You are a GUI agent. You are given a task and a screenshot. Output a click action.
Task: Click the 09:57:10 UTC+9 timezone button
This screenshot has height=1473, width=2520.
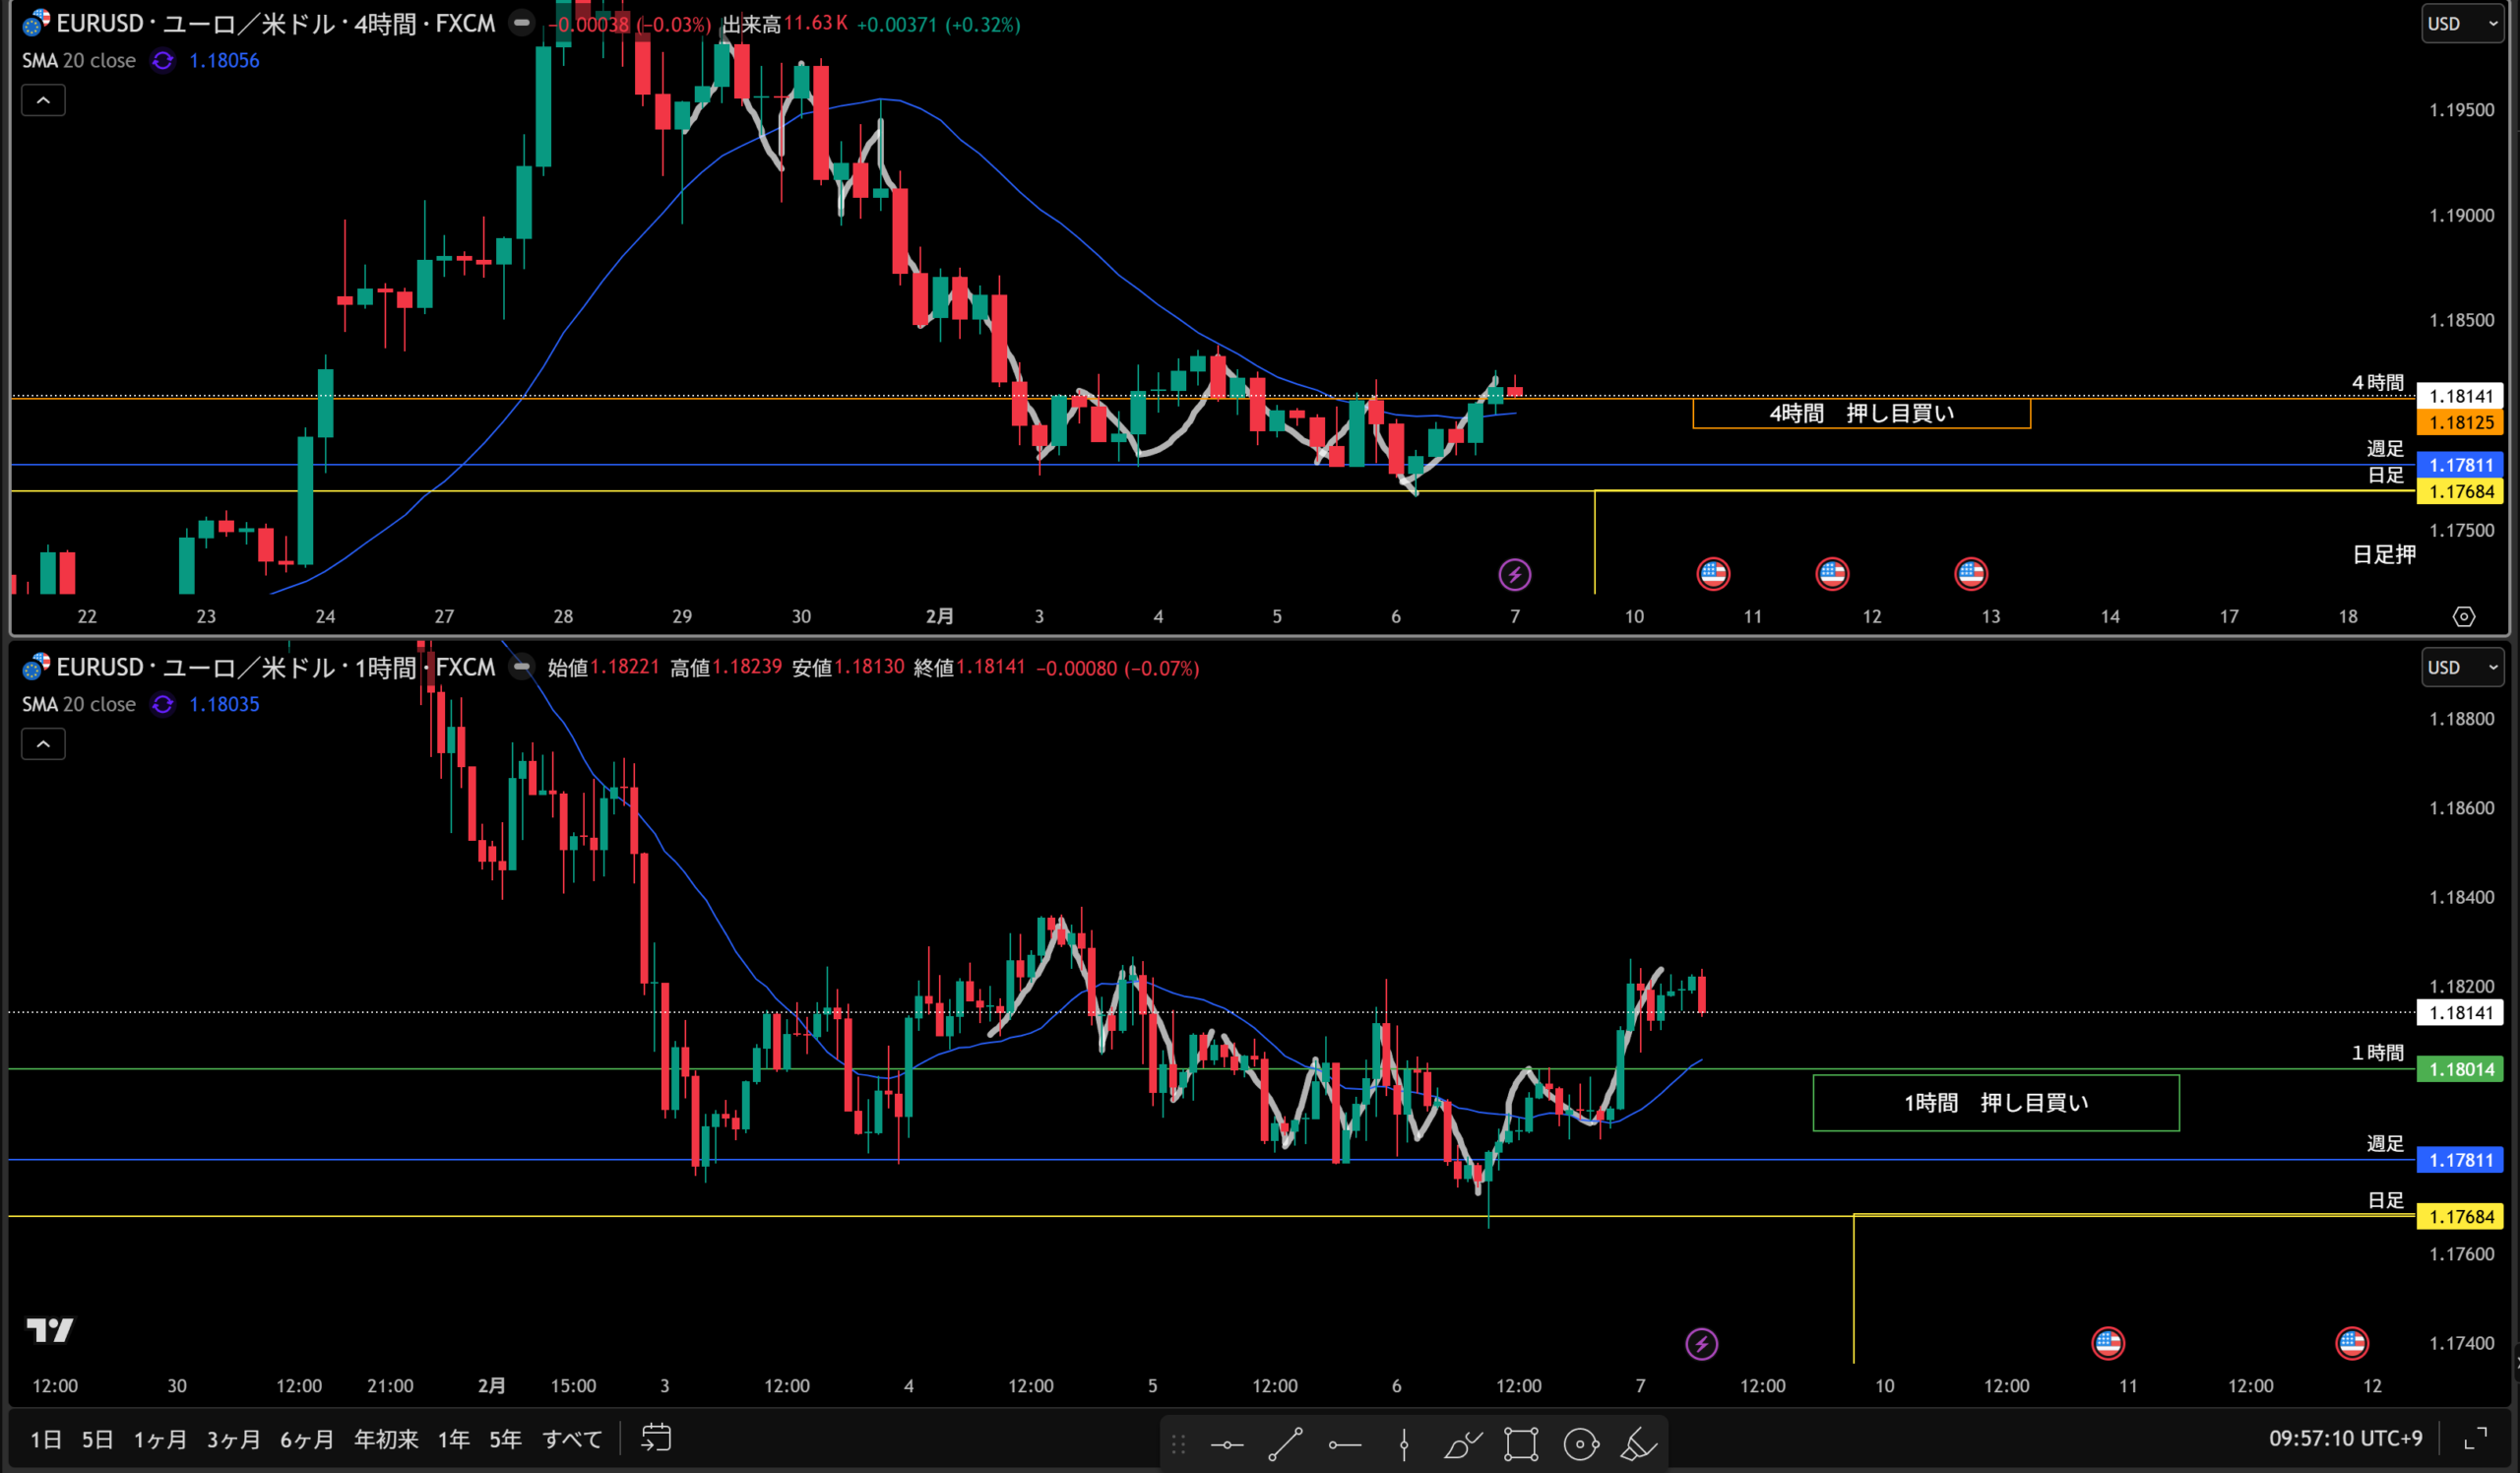[x=2345, y=1438]
